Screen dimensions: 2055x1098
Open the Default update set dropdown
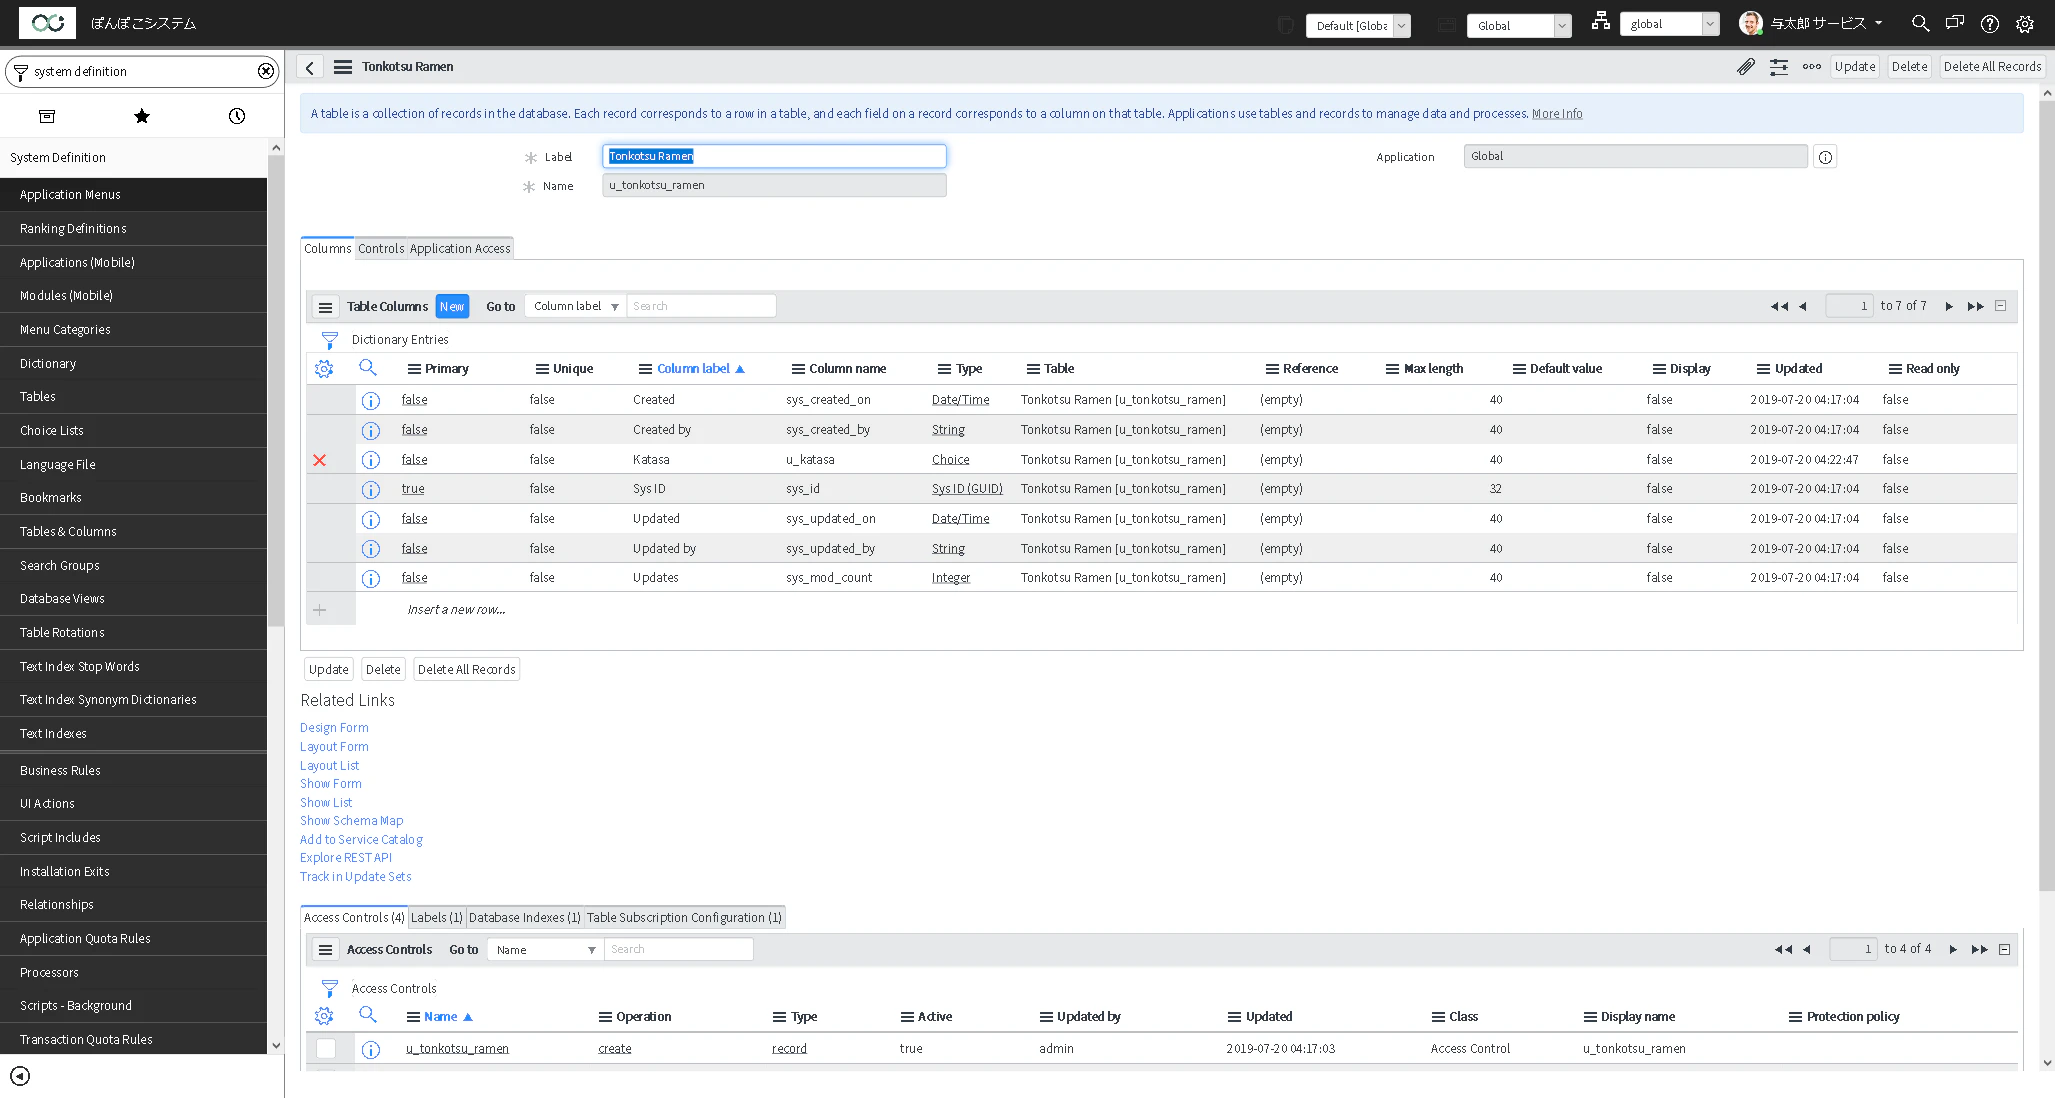click(1358, 26)
